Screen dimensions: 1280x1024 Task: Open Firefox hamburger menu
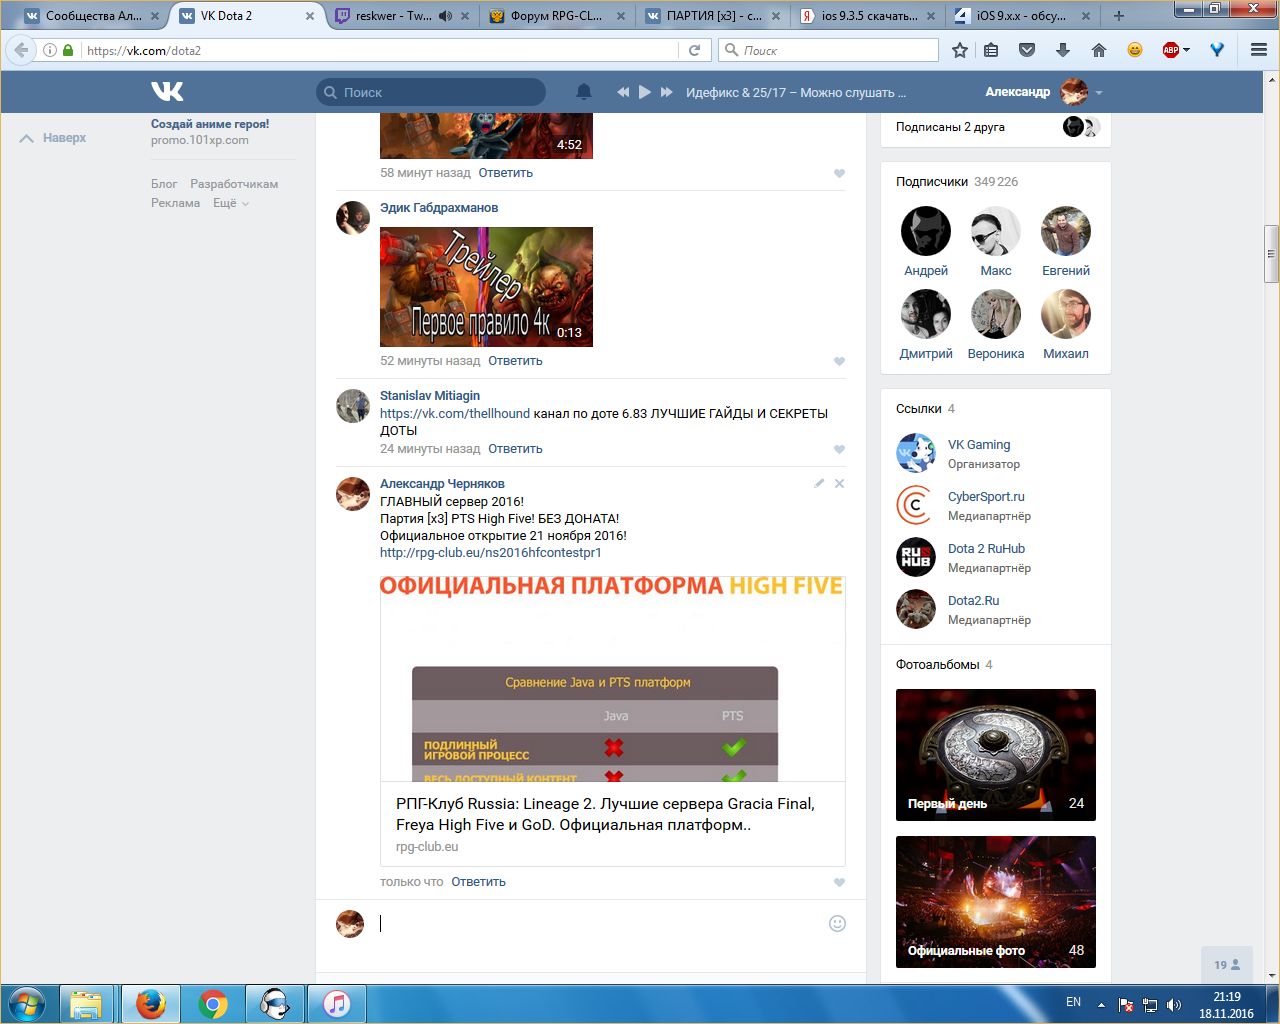[x=1259, y=50]
